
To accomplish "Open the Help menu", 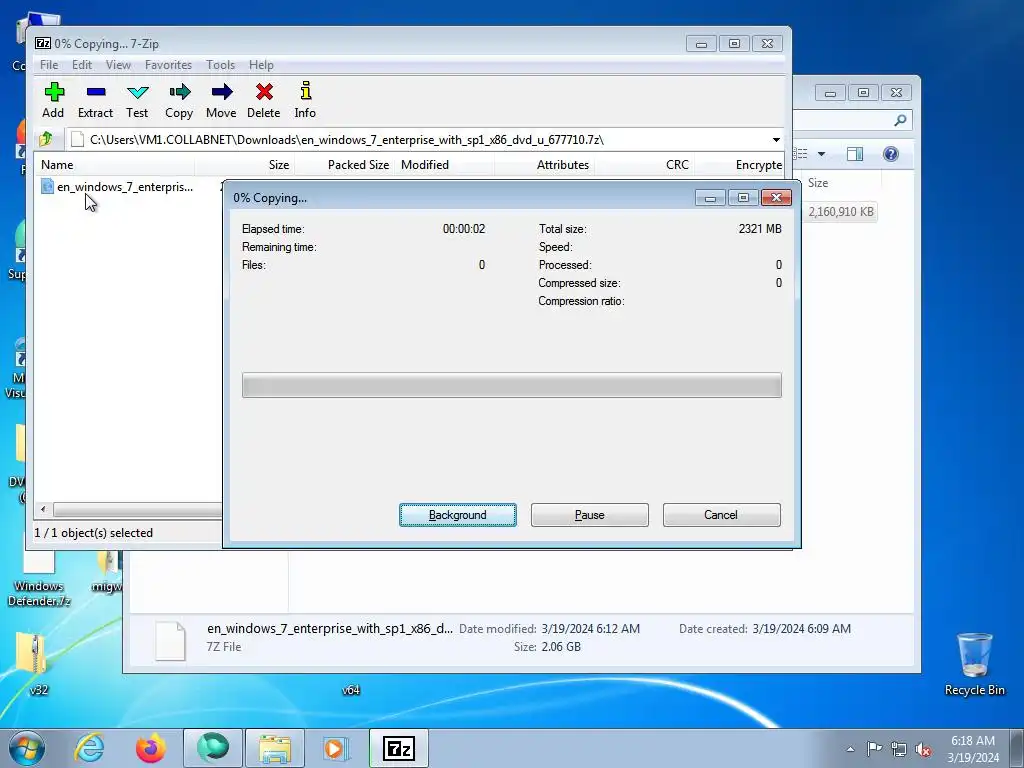I will coord(261,65).
